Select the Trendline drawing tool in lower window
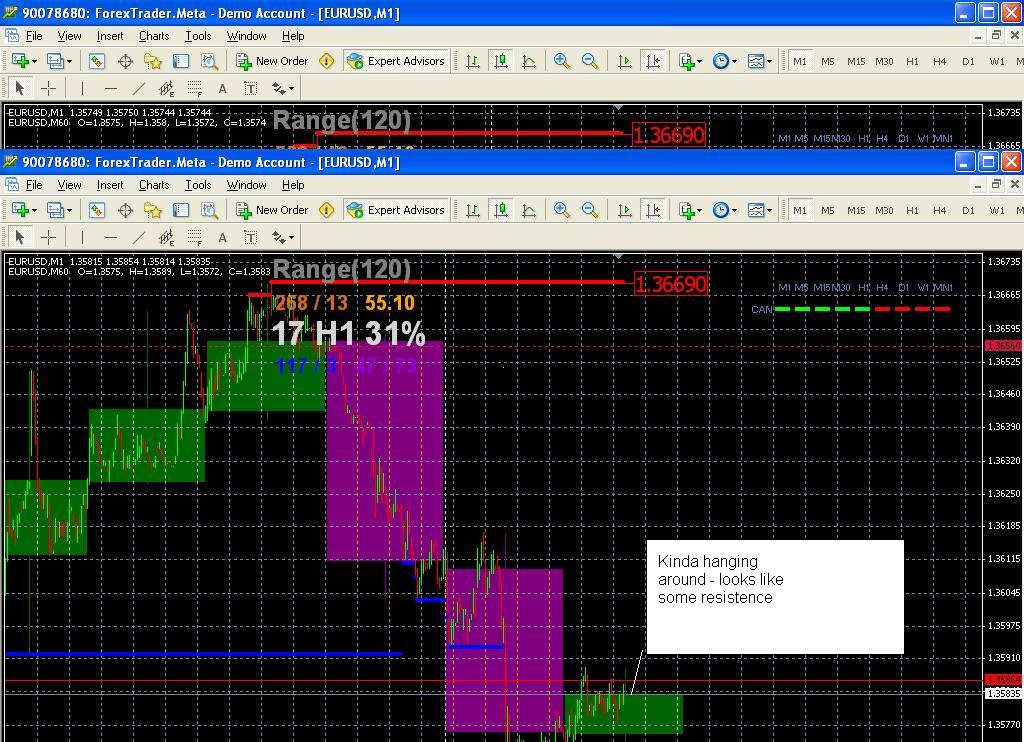The image size is (1024, 742). [x=139, y=238]
